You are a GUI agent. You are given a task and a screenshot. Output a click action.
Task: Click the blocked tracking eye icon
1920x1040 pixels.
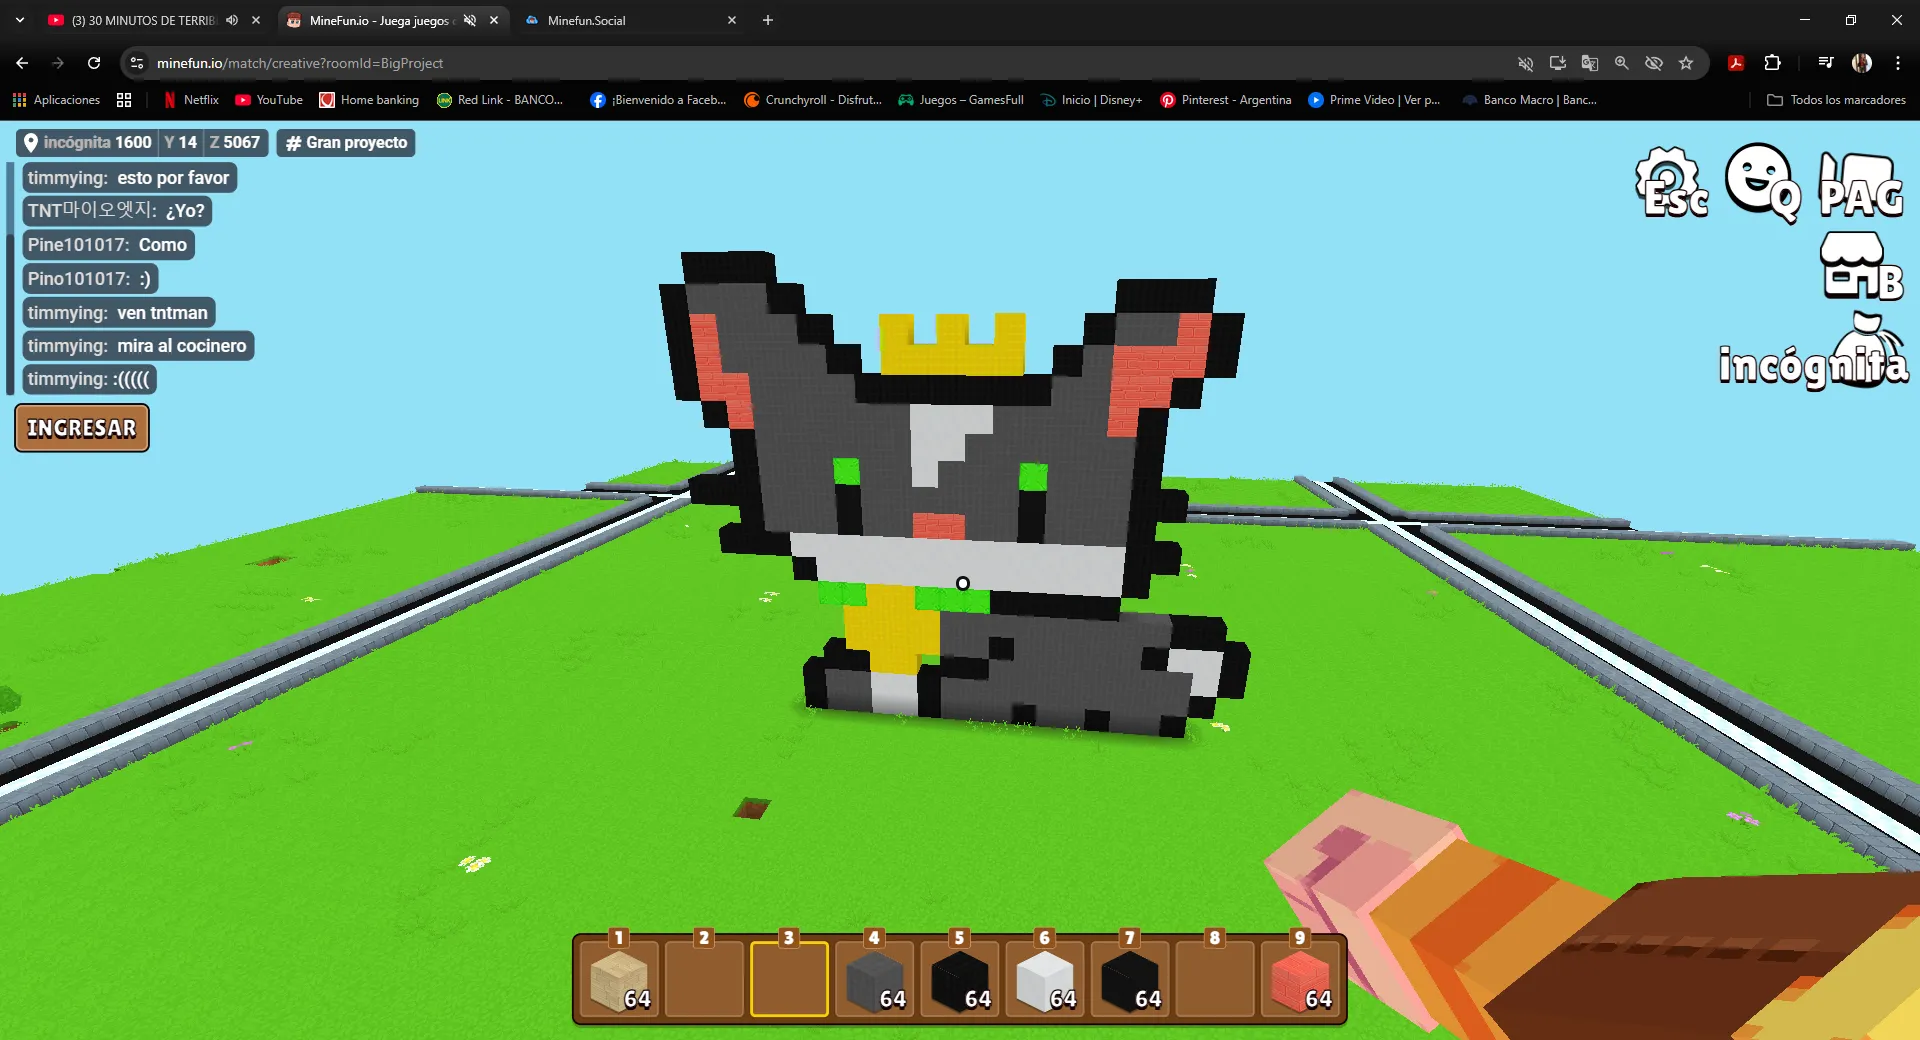[x=1654, y=63]
